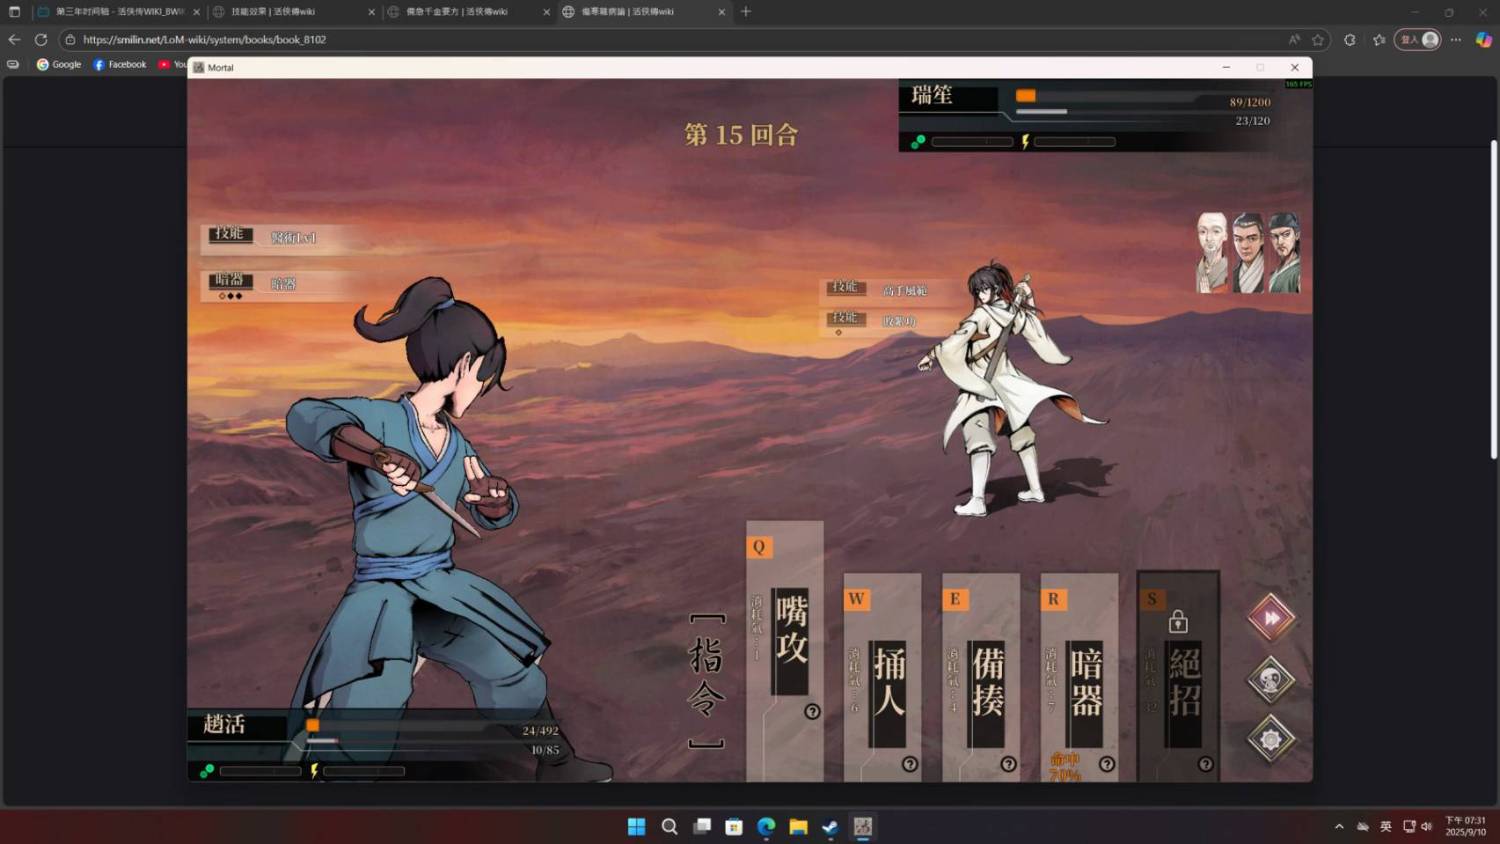Viewport: 1500px width, 844px height.
Task: Open help icon on 嘴攻 card
Action: click(x=812, y=711)
